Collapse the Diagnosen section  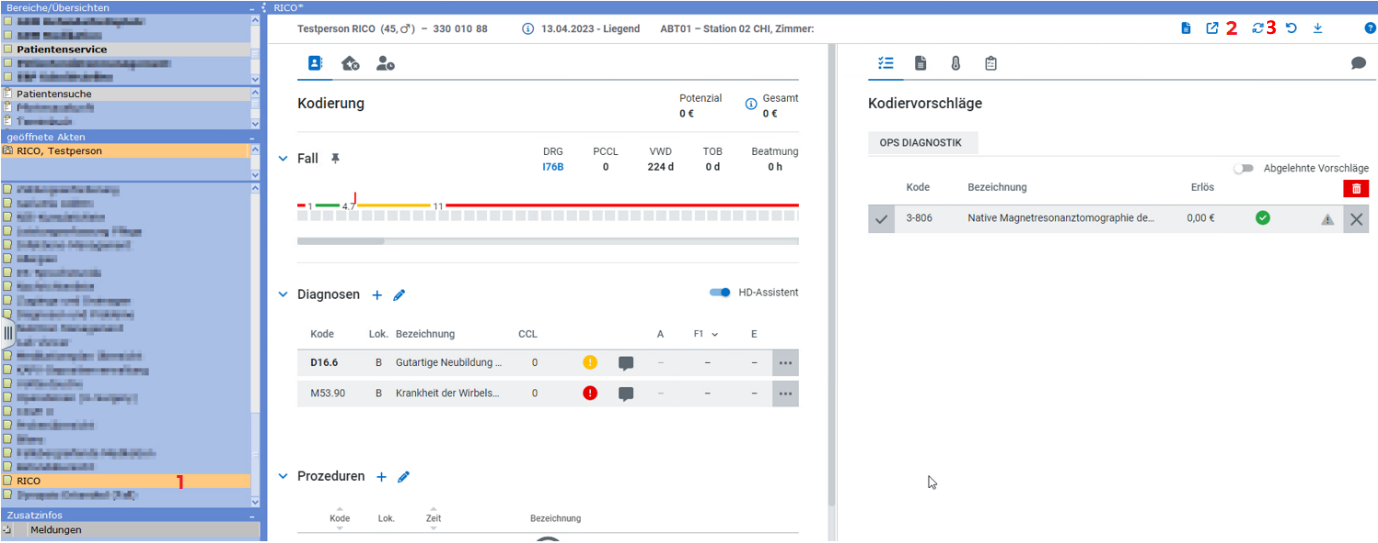tap(283, 295)
